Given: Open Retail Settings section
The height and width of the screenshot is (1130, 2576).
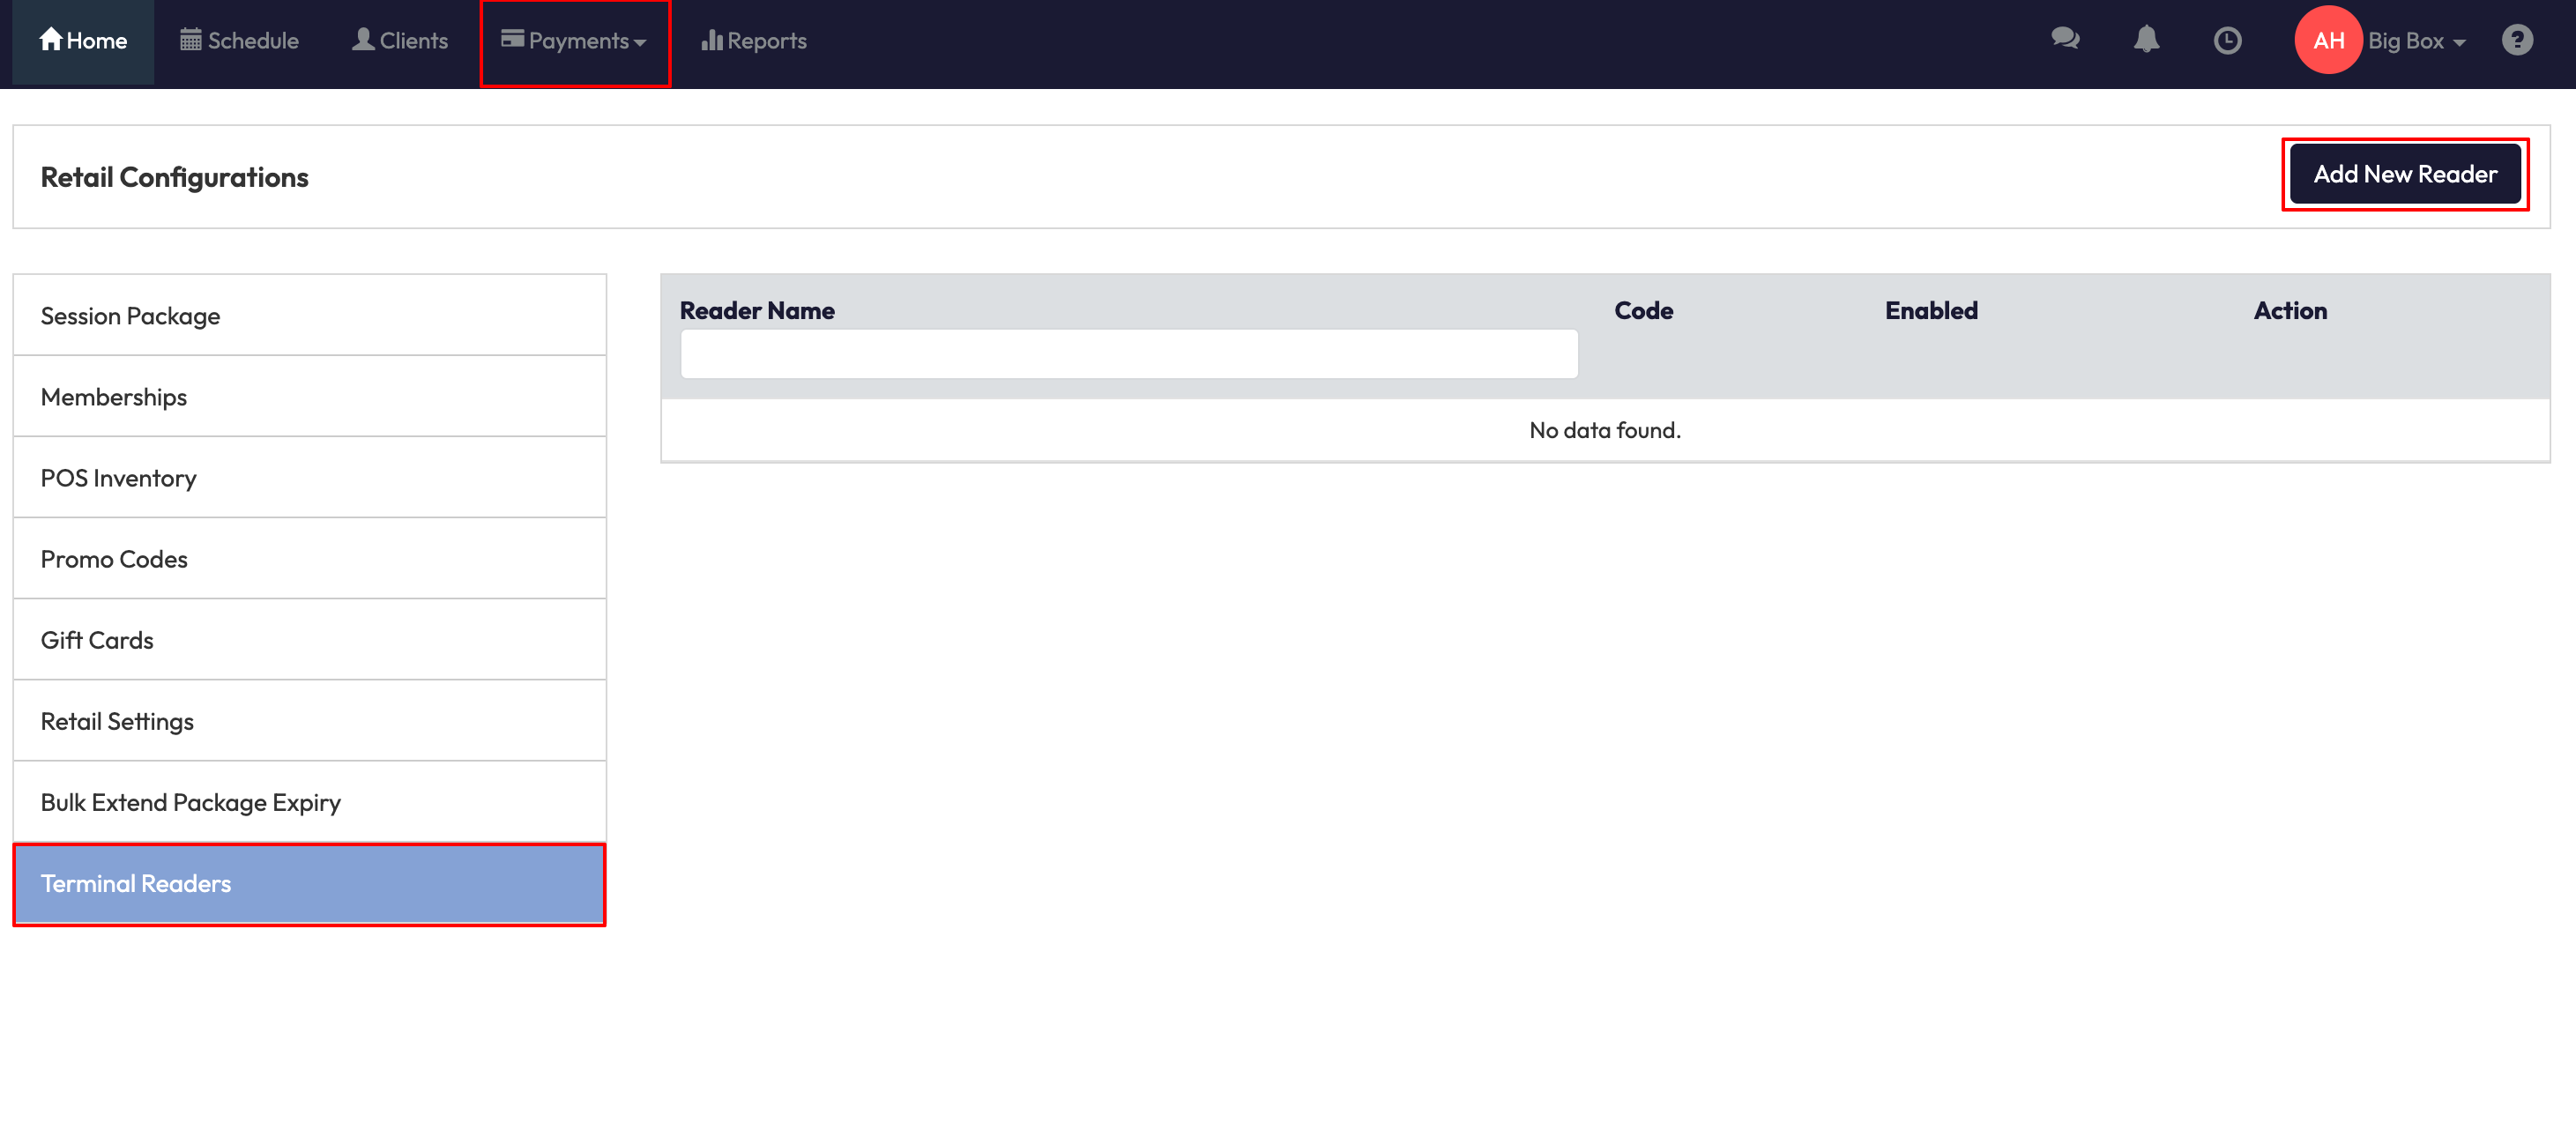Looking at the screenshot, I should [309, 721].
